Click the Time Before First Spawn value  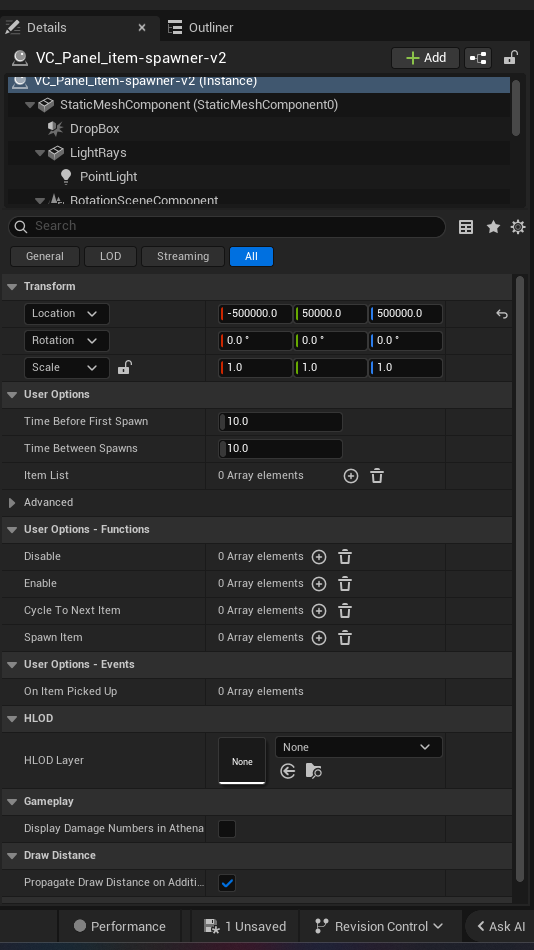pos(280,422)
